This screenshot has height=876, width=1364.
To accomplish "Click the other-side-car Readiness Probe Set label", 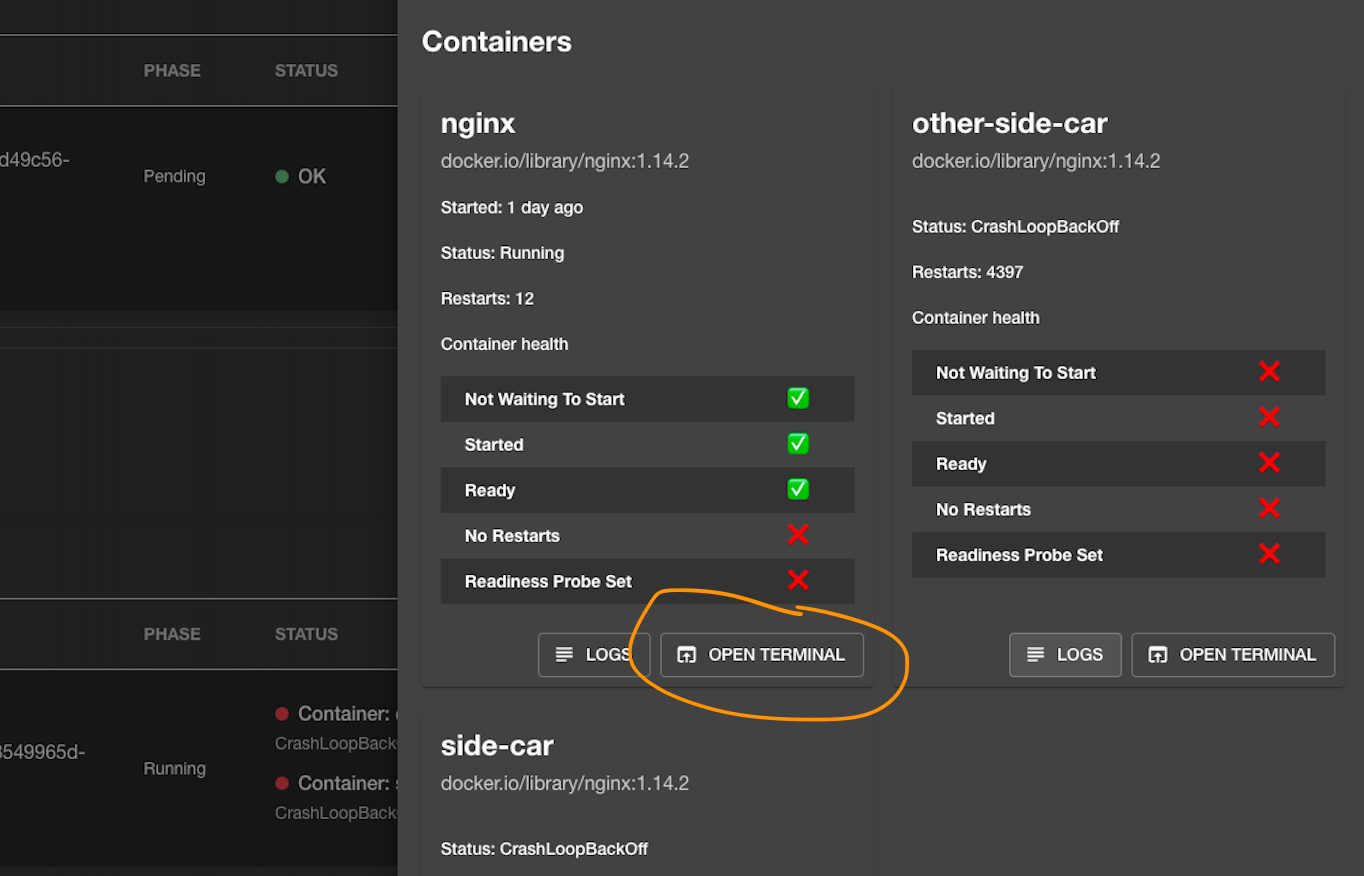I will click(x=1020, y=555).
